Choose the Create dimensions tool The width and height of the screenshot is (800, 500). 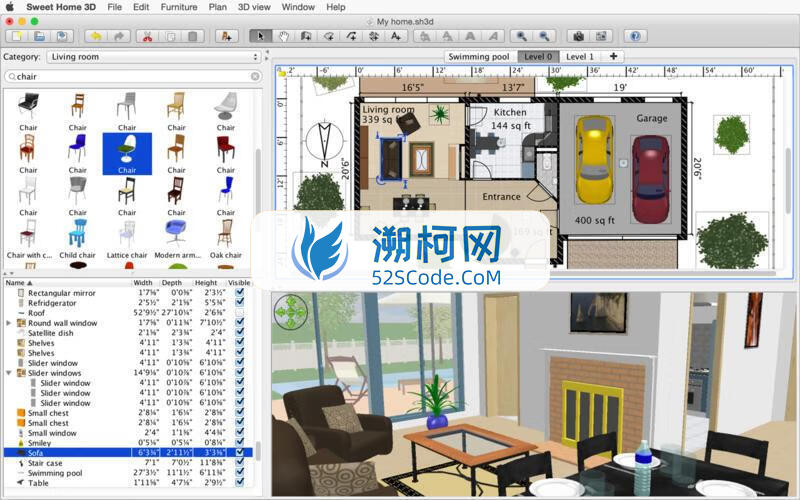373,36
